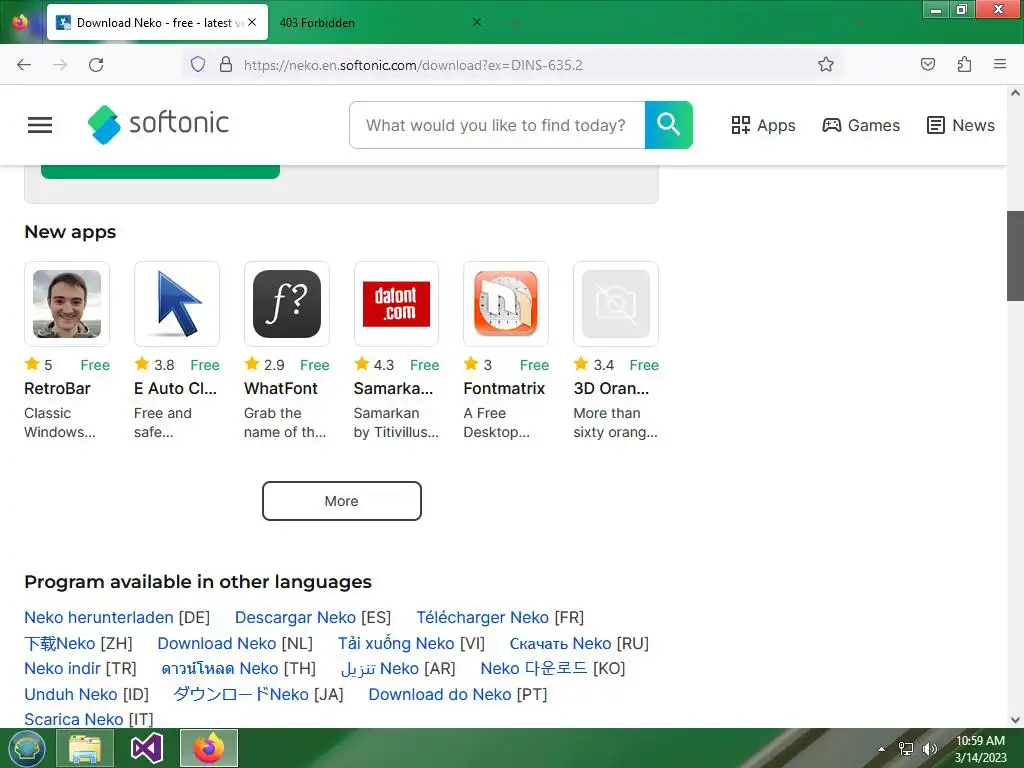1024x768 pixels.
Task: Open the Games section
Action: click(x=861, y=125)
